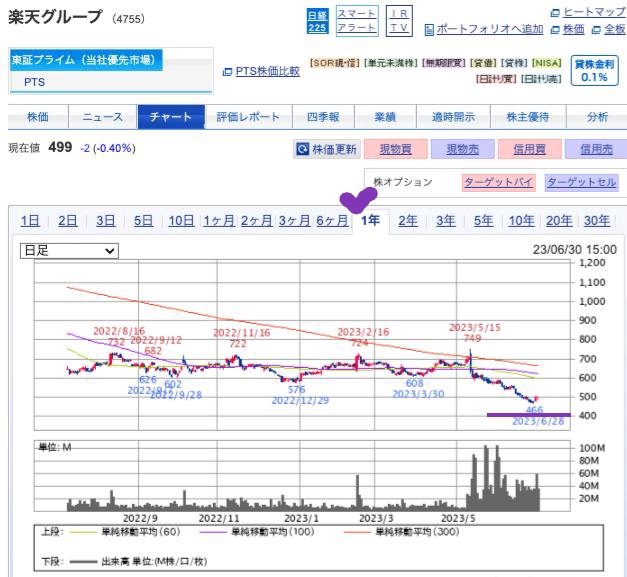Click the ターゲットセル button

point(581,182)
